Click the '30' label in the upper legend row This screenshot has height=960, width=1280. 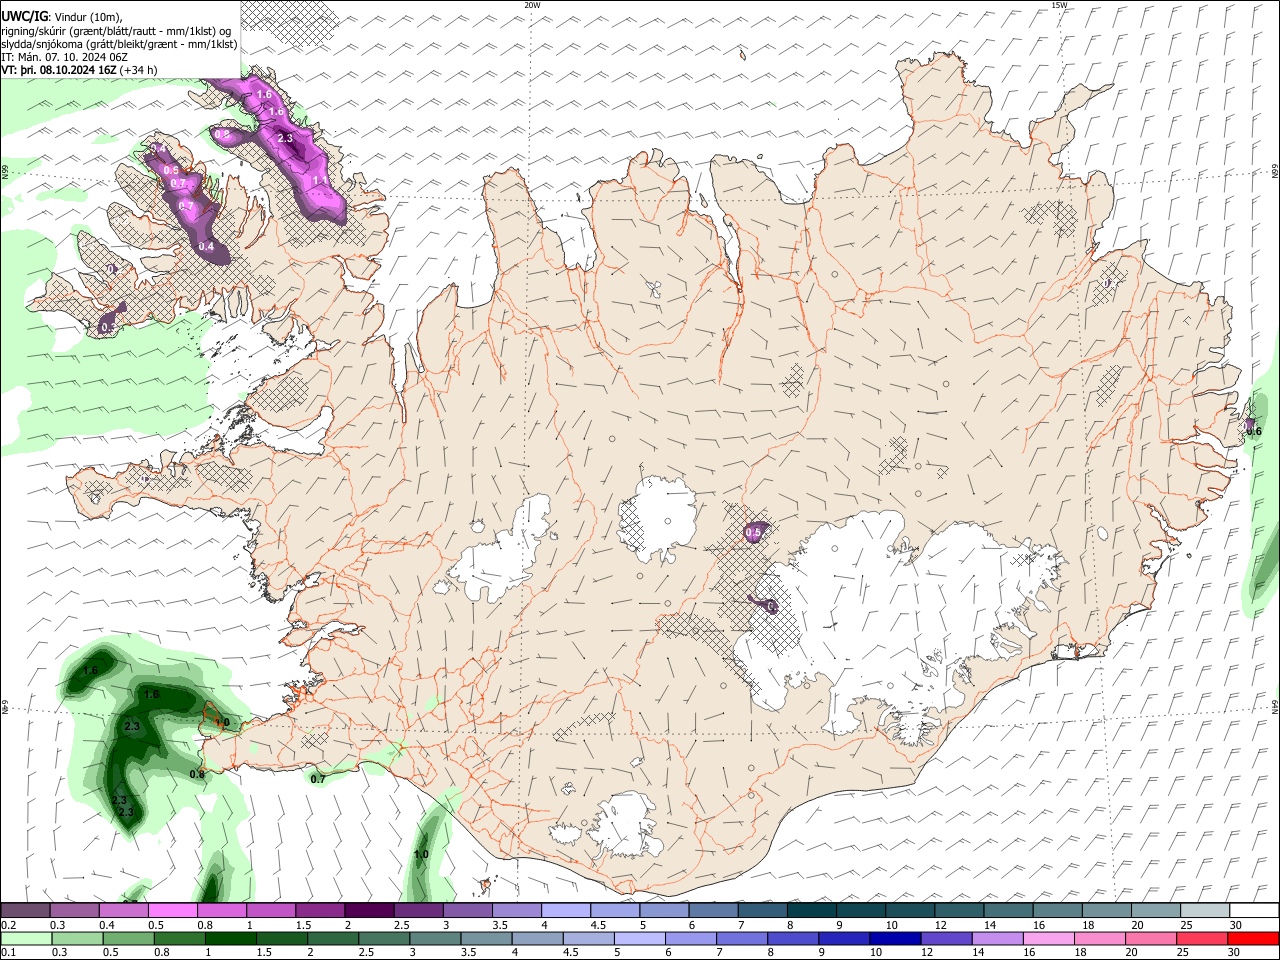tap(1236, 925)
